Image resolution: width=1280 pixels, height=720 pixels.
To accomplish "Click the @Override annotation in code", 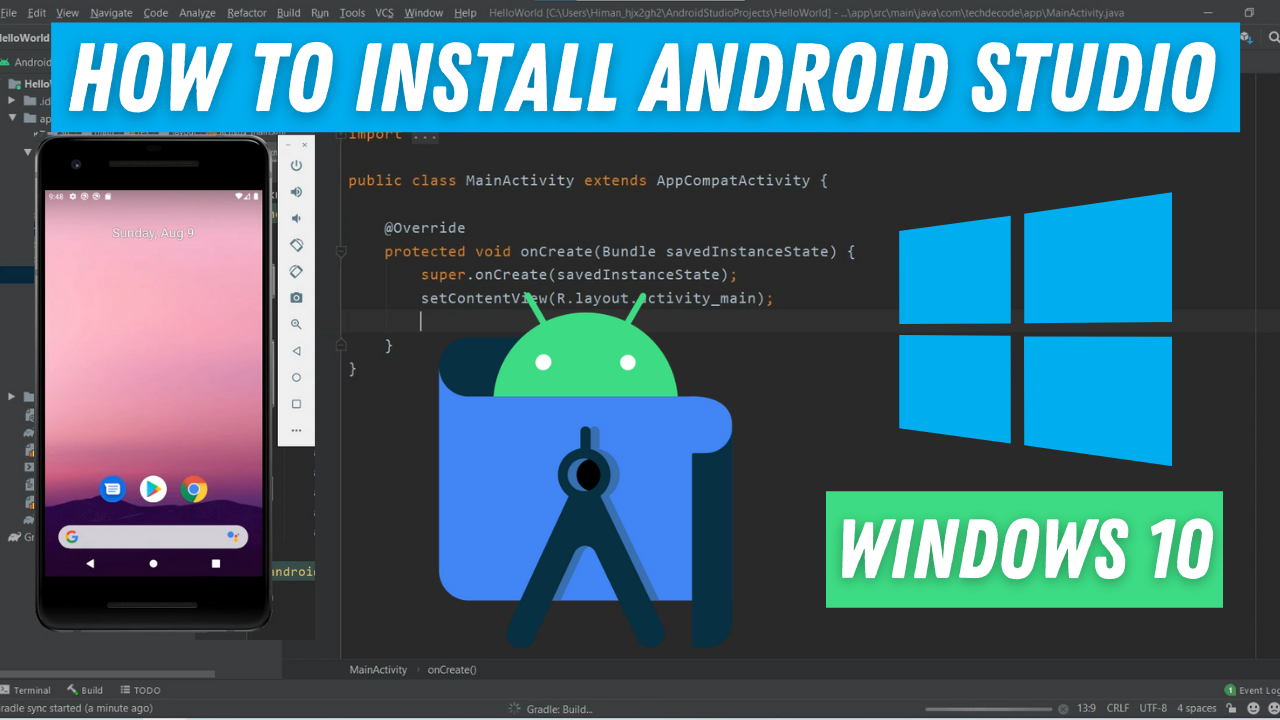I will (x=425, y=228).
